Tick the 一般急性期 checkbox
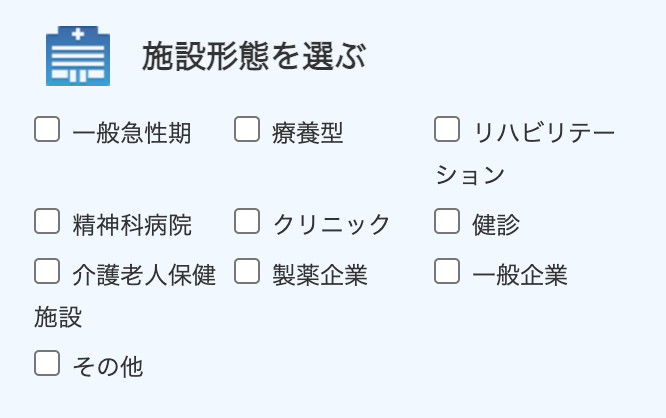Image resolution: width=666 pixels, height=418 pixels. point(47,129)
